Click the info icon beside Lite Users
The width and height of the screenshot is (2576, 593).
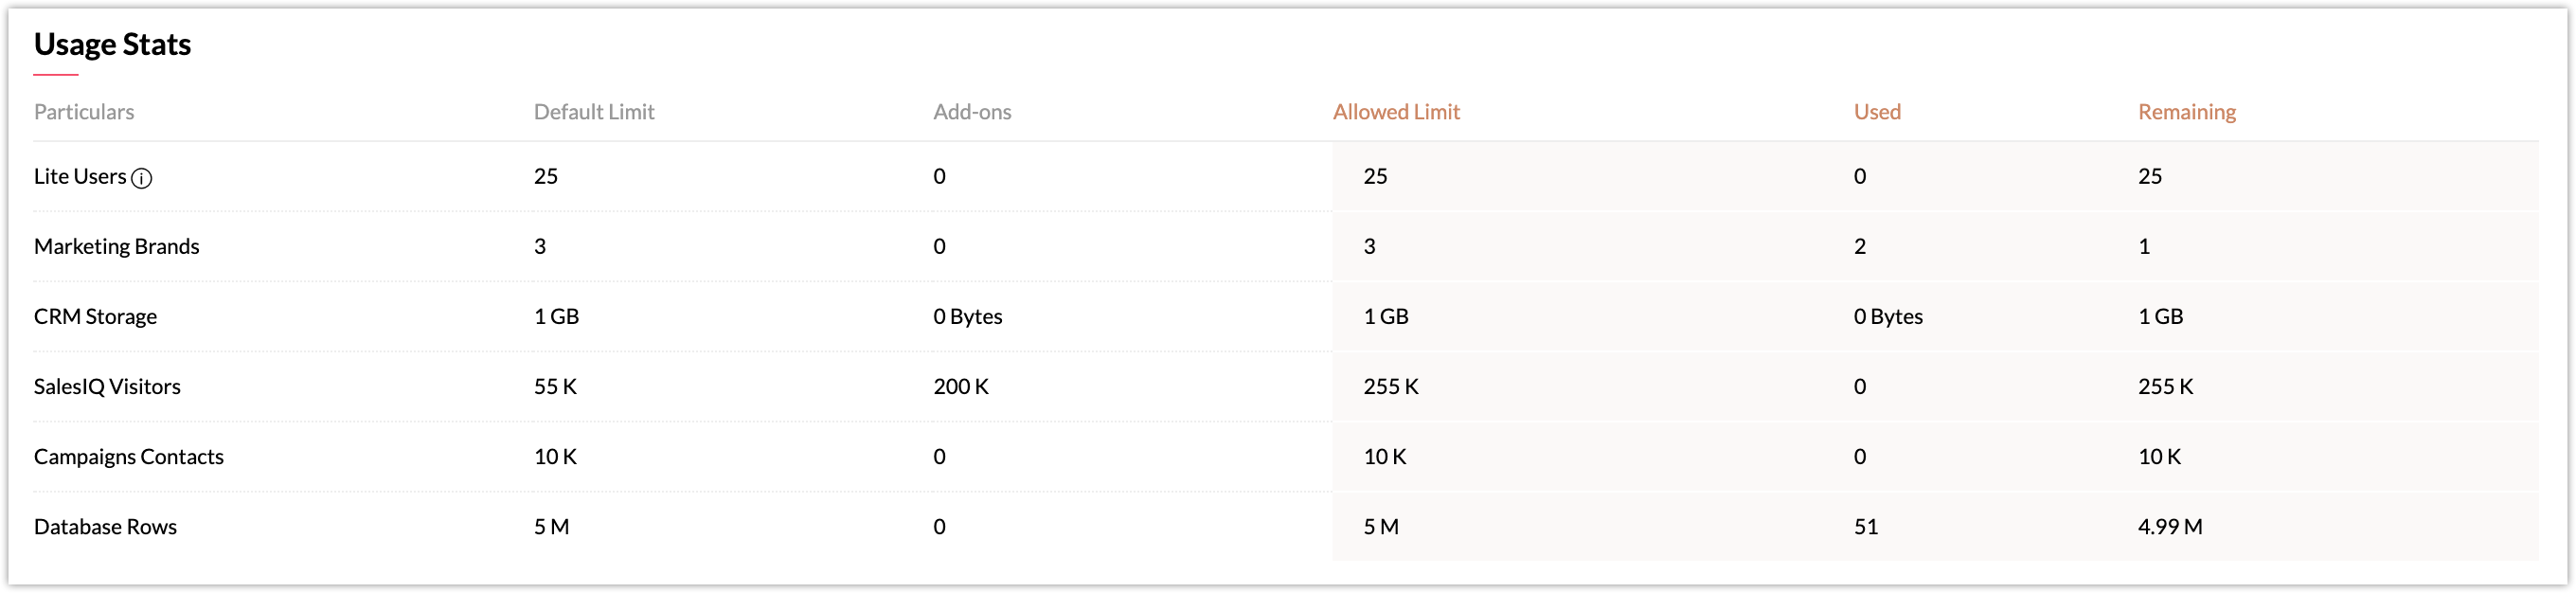142,178
